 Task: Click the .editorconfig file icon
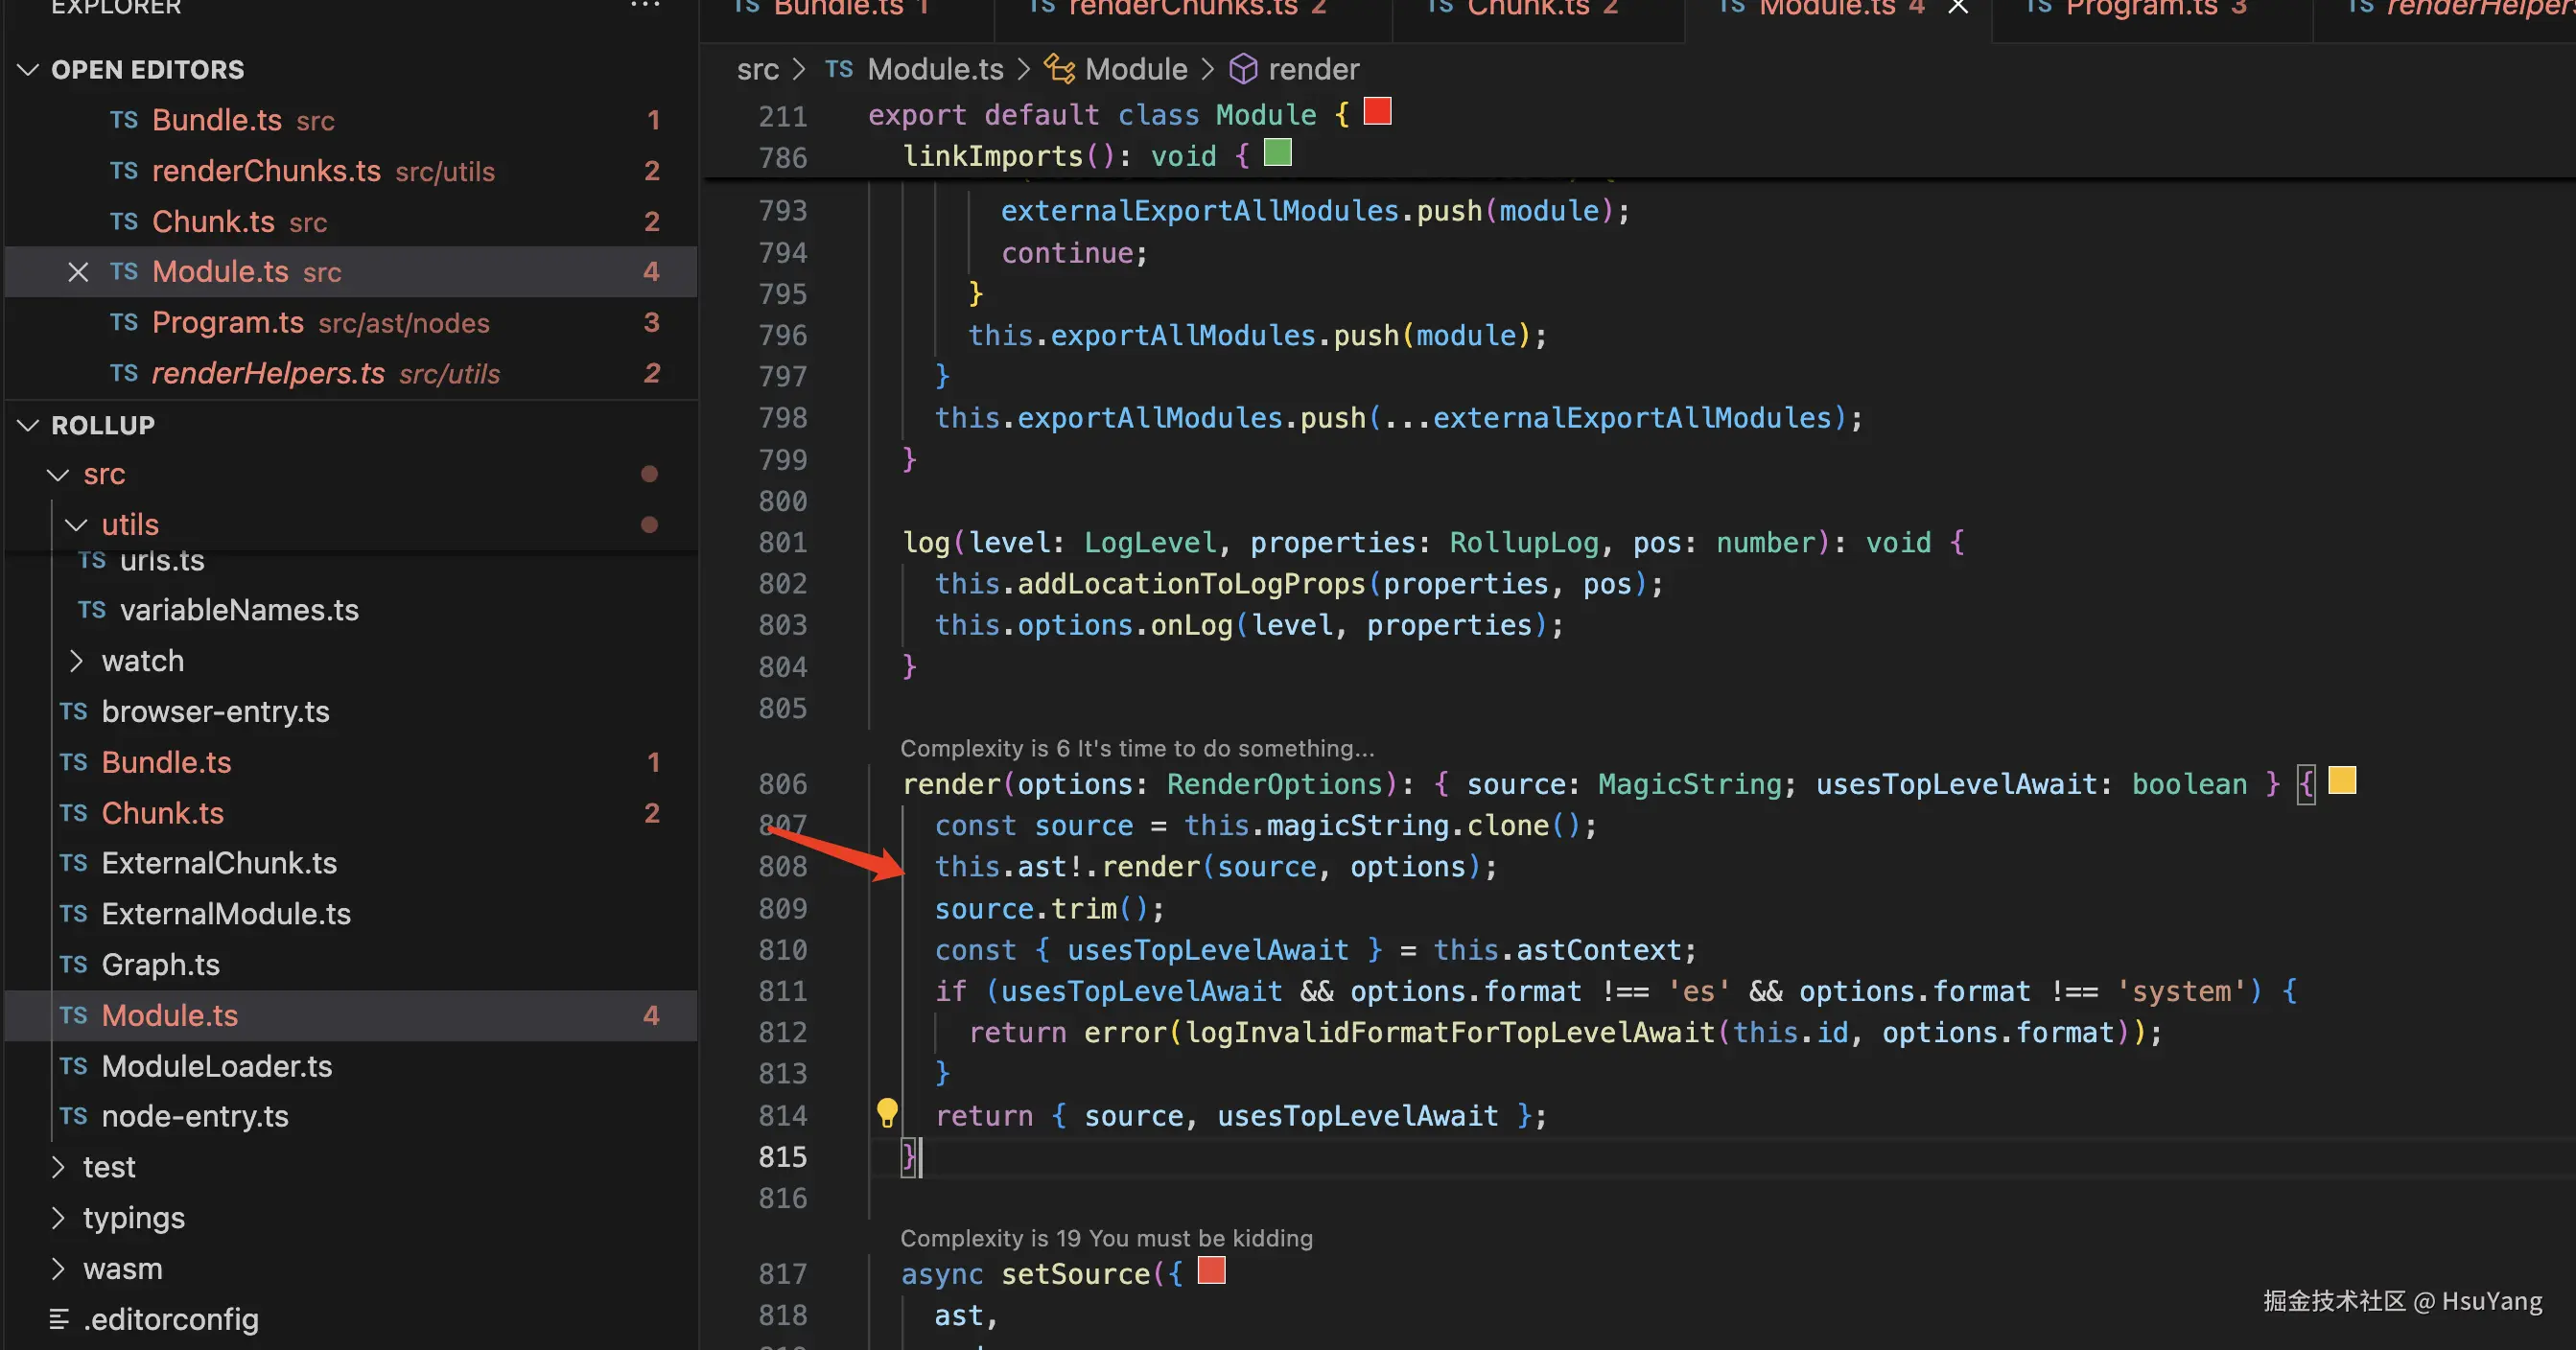pos(59,1319)
